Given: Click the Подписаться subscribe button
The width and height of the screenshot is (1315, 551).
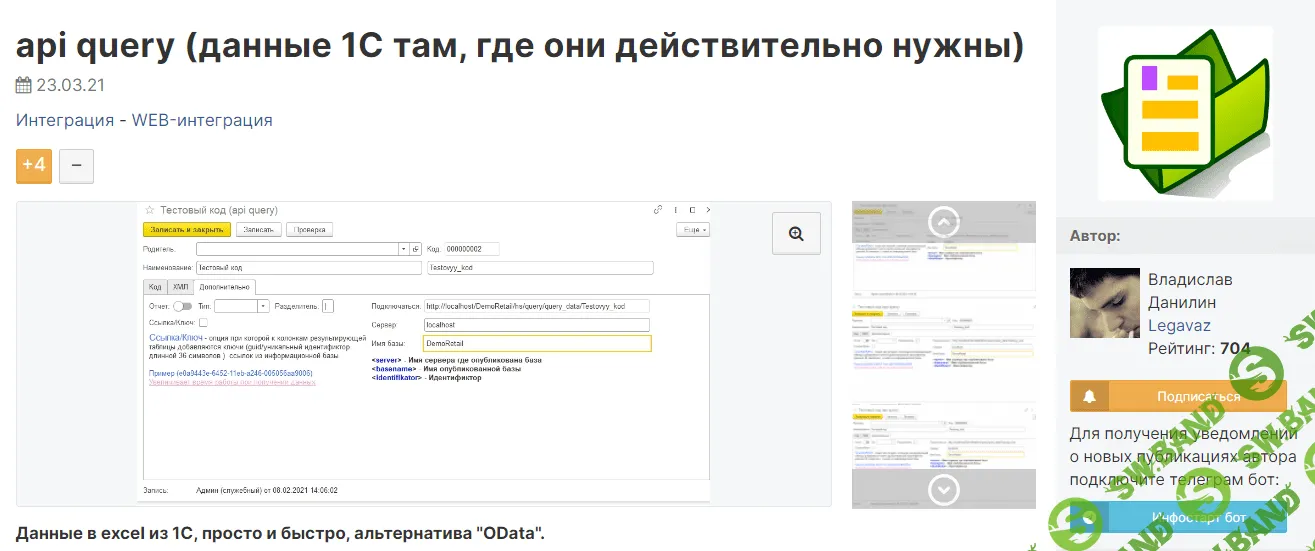Looking at the screenshot, I should pyautogui.click(x=1178, y=396).
